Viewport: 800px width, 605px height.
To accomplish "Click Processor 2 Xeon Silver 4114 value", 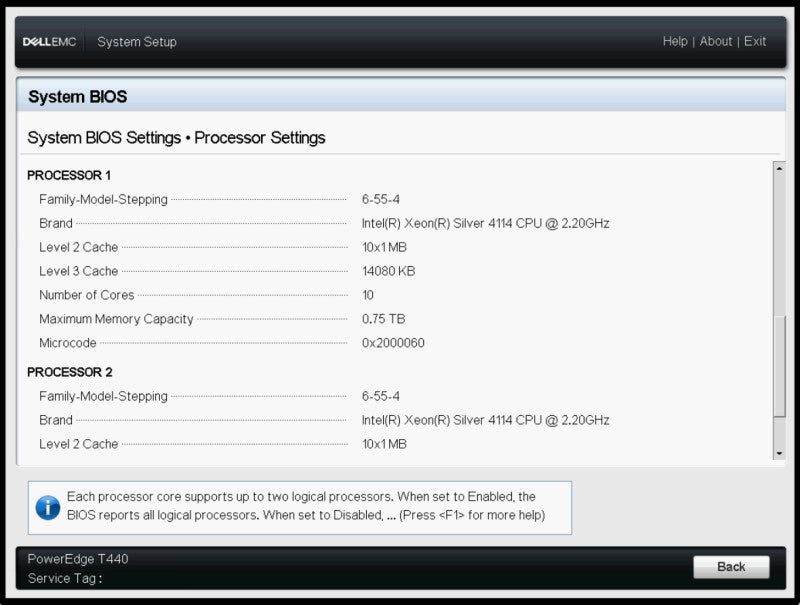I will point(485,420).
